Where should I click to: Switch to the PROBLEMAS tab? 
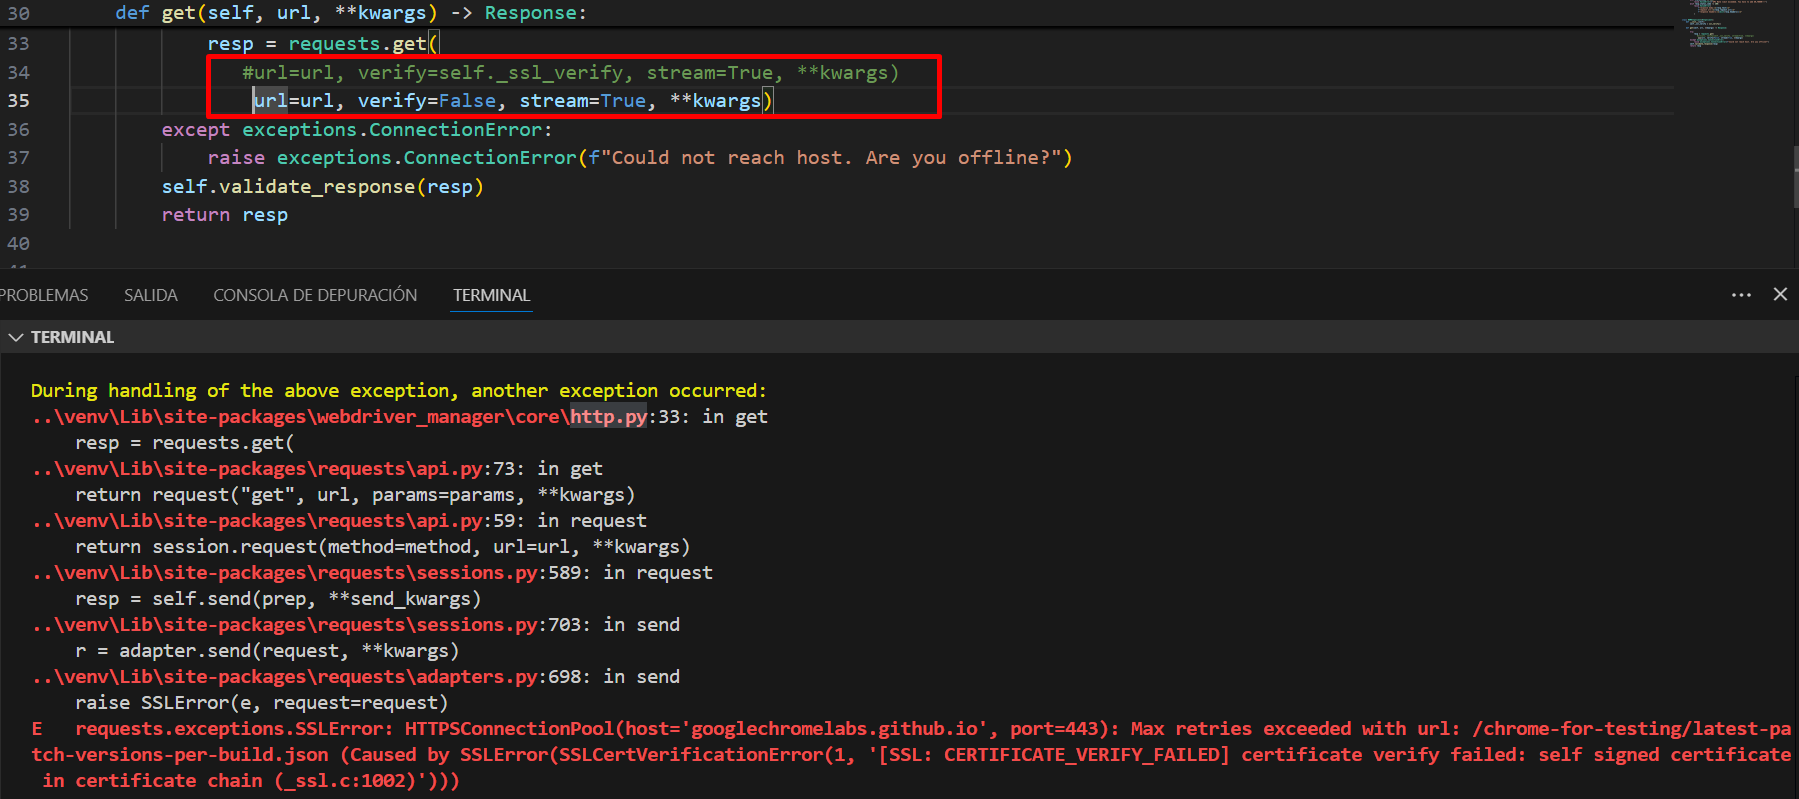(x=43, y=296)
